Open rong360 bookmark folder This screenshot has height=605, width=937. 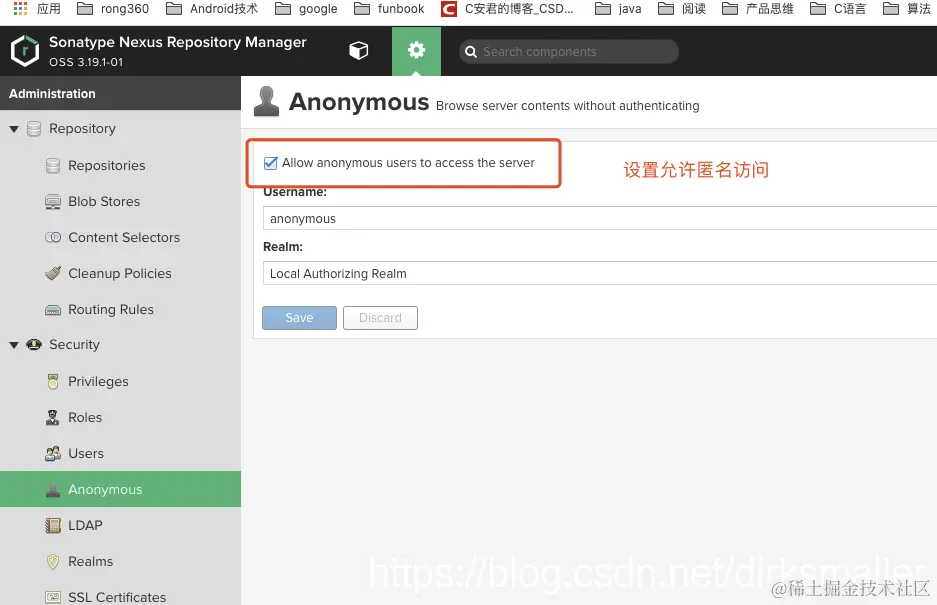click(113, 9)
